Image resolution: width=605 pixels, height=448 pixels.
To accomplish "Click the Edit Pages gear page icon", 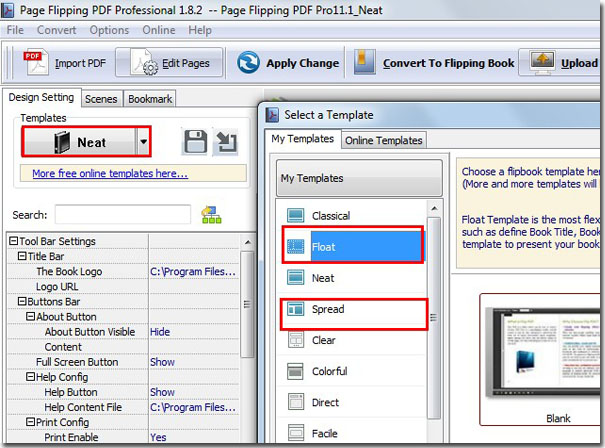I will pos(145,62).
